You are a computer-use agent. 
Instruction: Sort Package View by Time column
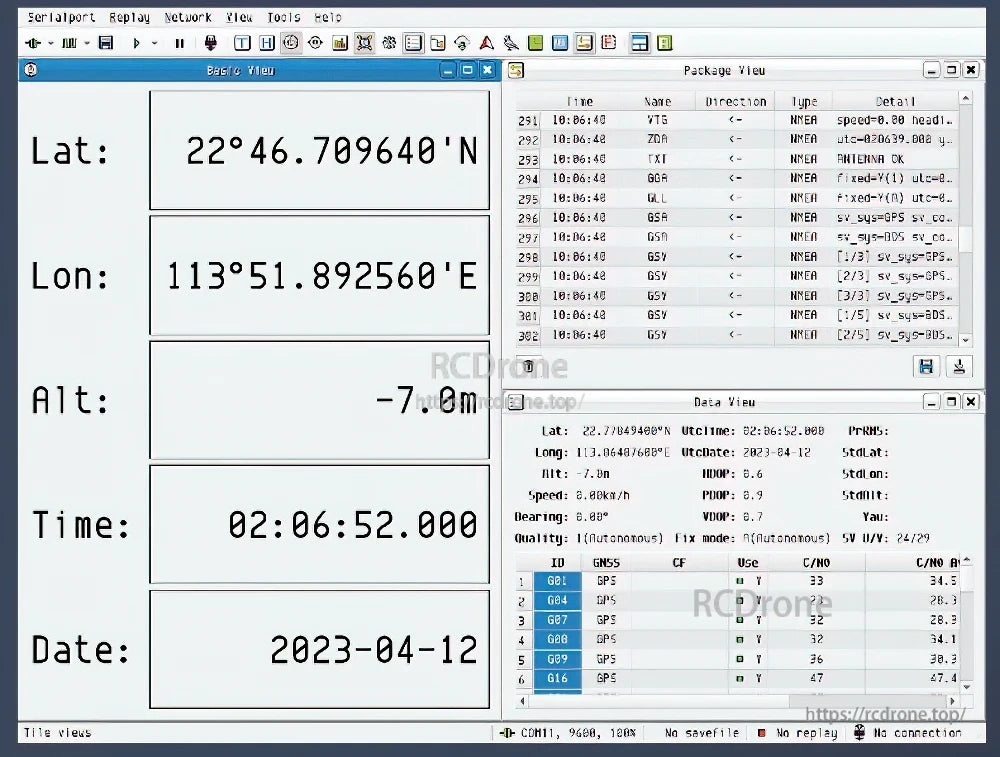(580, 101)
